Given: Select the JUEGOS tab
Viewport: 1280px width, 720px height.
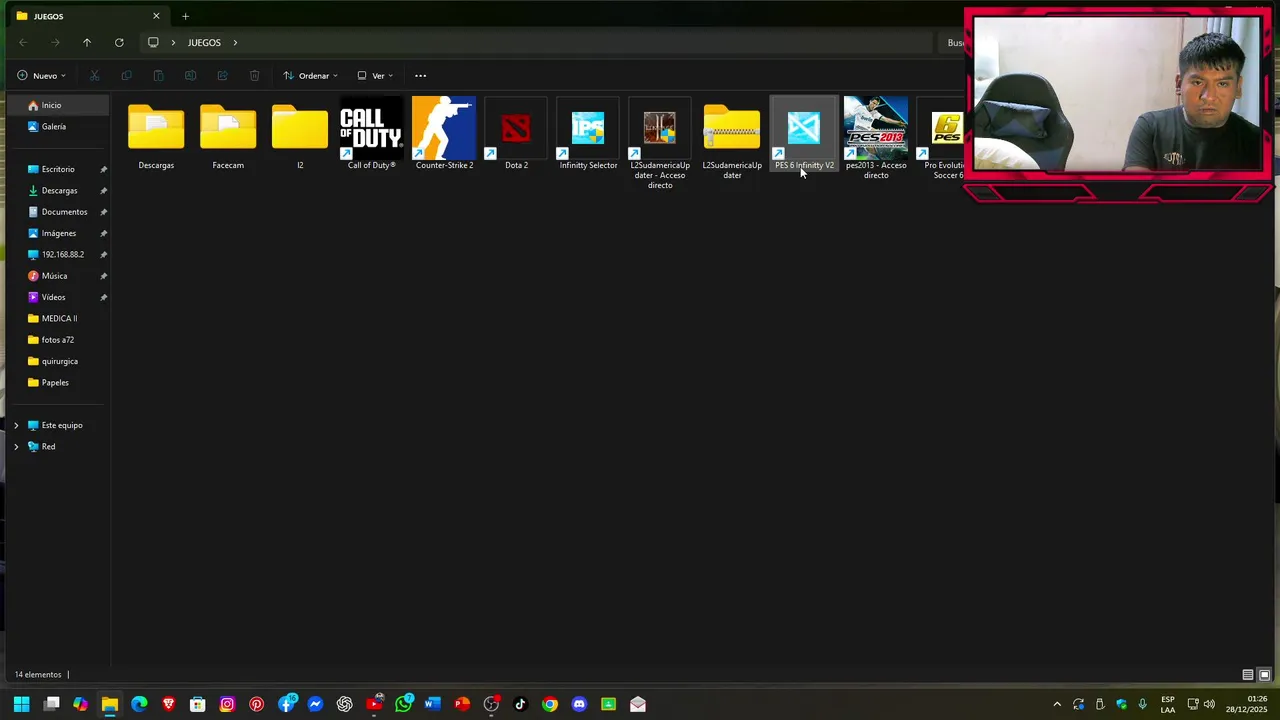Looking at the screenshot, I should click(x=88, y=16).
